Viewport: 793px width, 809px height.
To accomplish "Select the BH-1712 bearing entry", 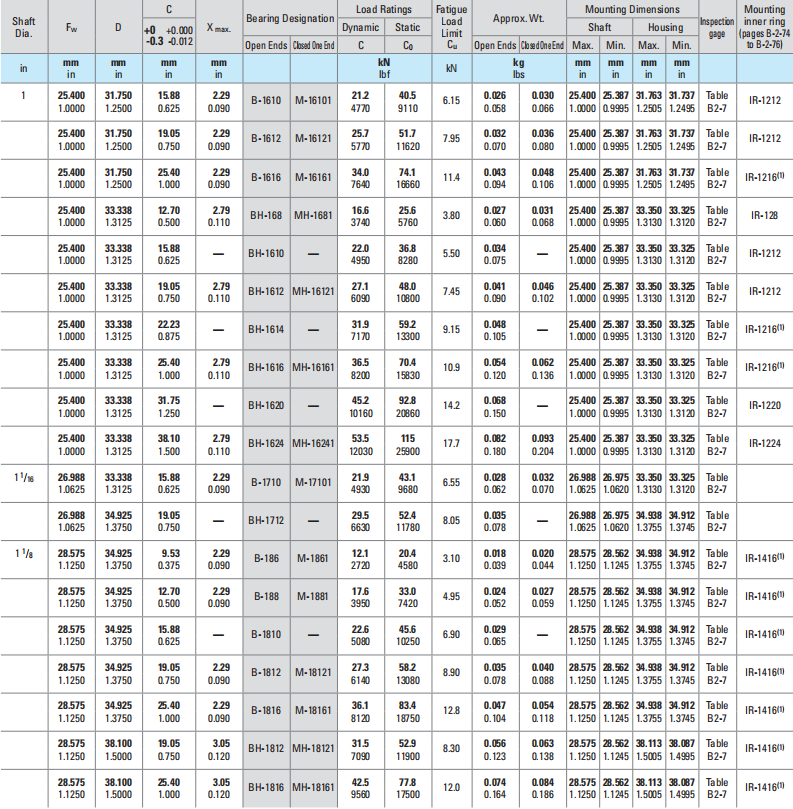I will click(265, 519).
